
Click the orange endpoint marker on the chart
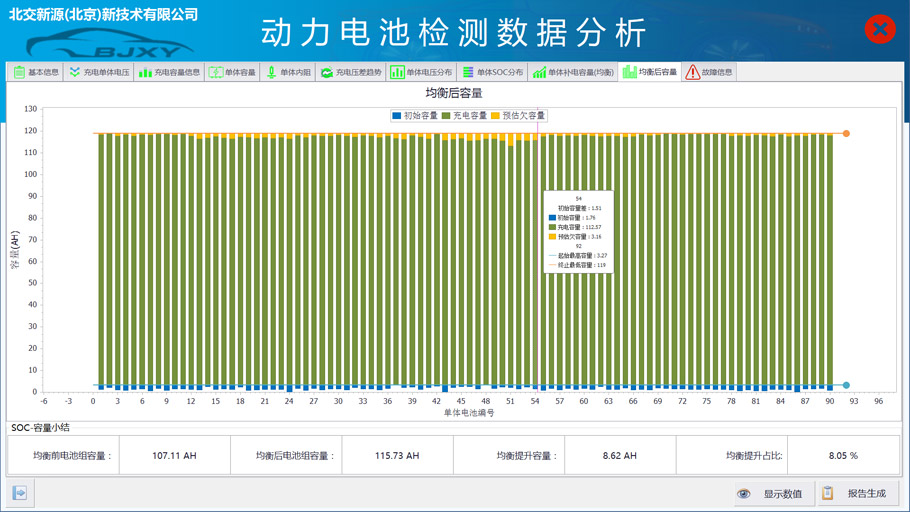pyautogui.click(x=846, y=133)
